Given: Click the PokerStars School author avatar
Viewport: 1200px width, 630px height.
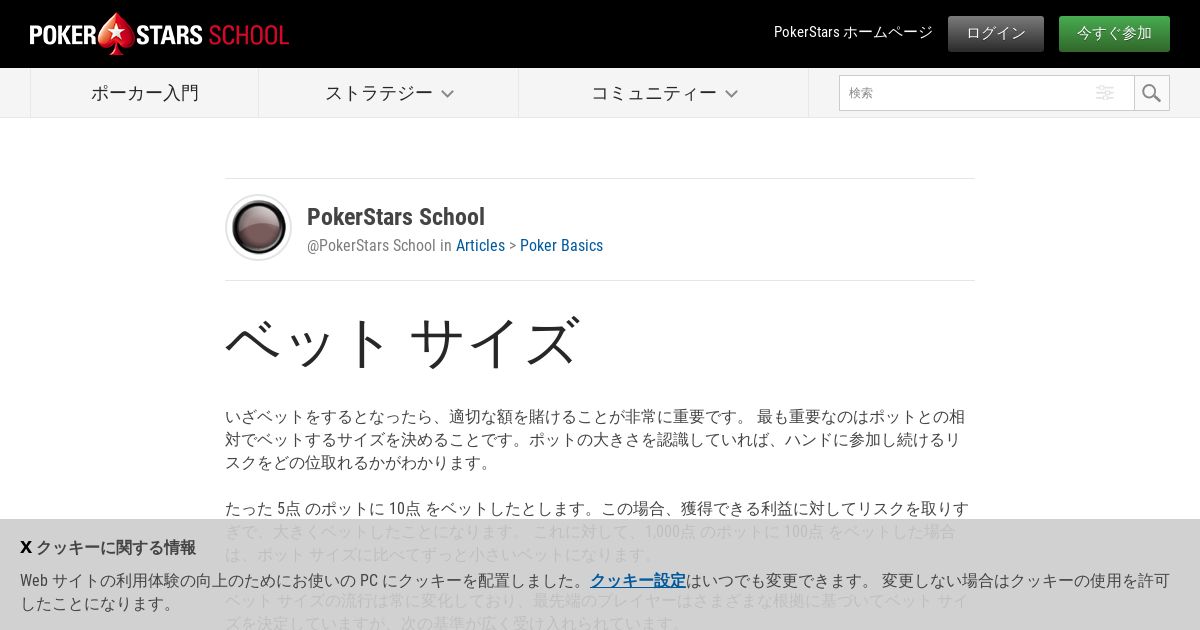Looking at the screenshot, I should point(259,228).
